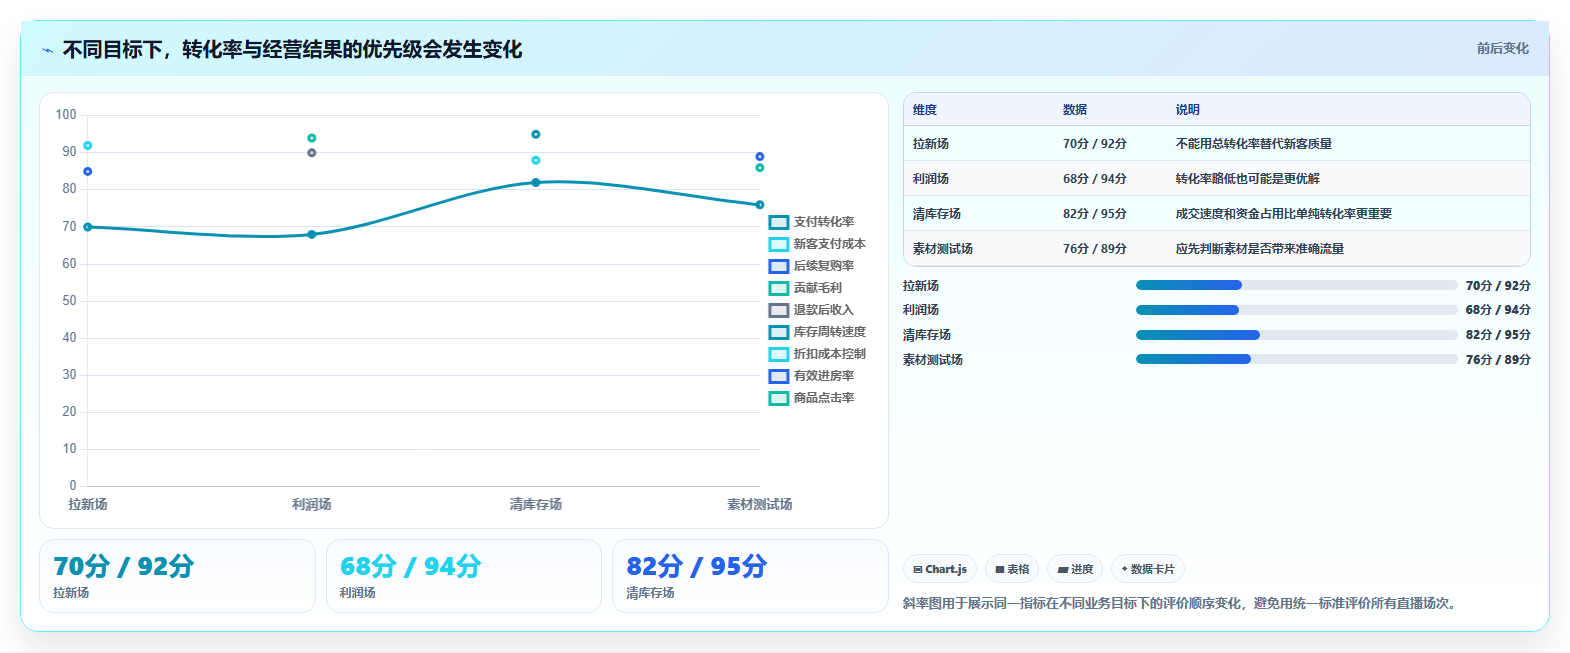Click the 清库存场 progress bar
Image resolution: width=1570 pixels, height=653 pixels.
click(x=1296, y=335)
